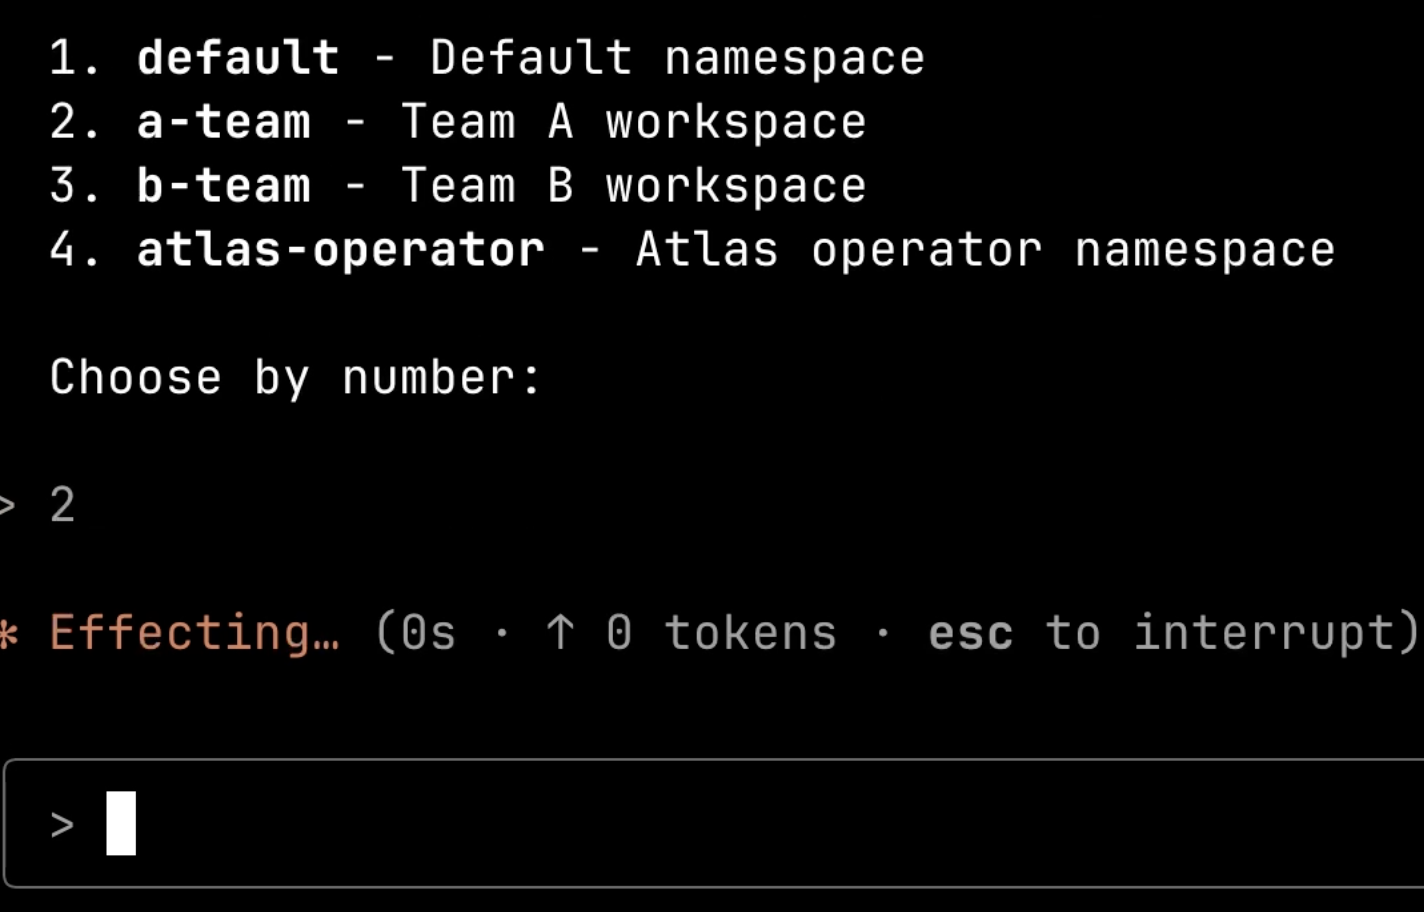Viewport: 1424px width, 912px height.
Task: Click the Choose by number prompt
Action: 296,378
